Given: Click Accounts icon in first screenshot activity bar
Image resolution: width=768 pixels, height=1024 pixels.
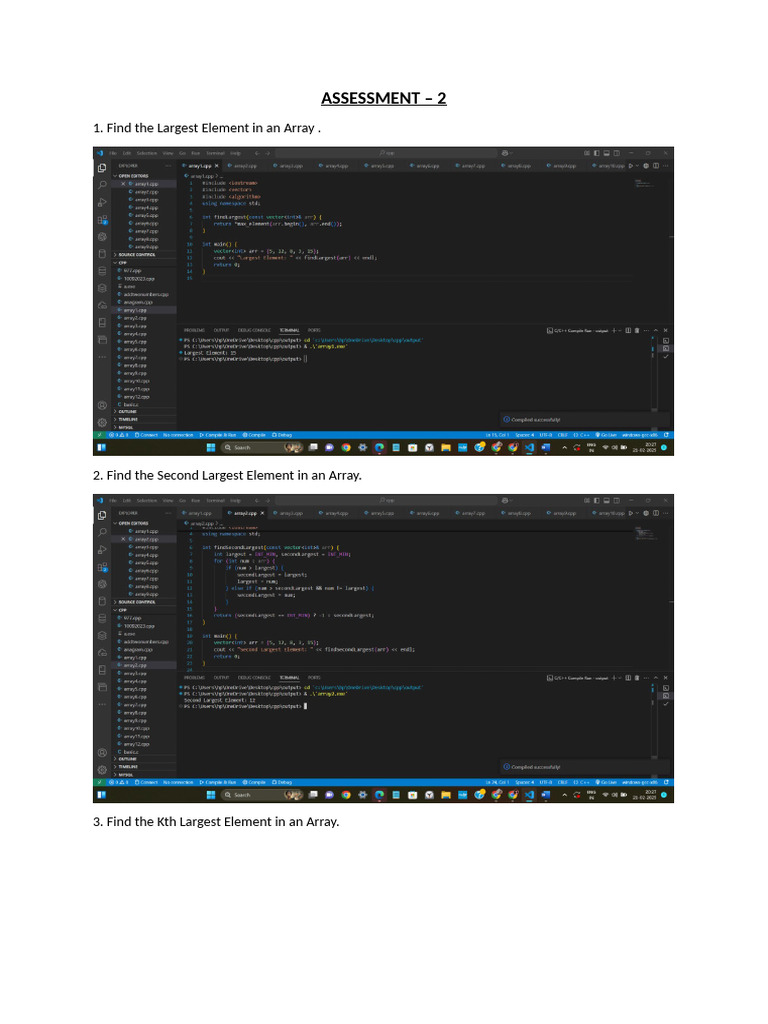Looking at the screenshot, I should (x=102, y=405).
